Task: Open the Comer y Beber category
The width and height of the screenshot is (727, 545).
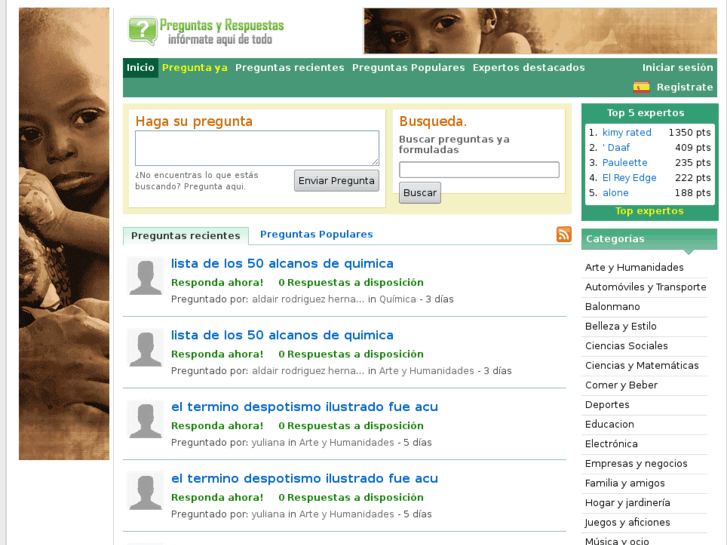Action: point(621,385)
